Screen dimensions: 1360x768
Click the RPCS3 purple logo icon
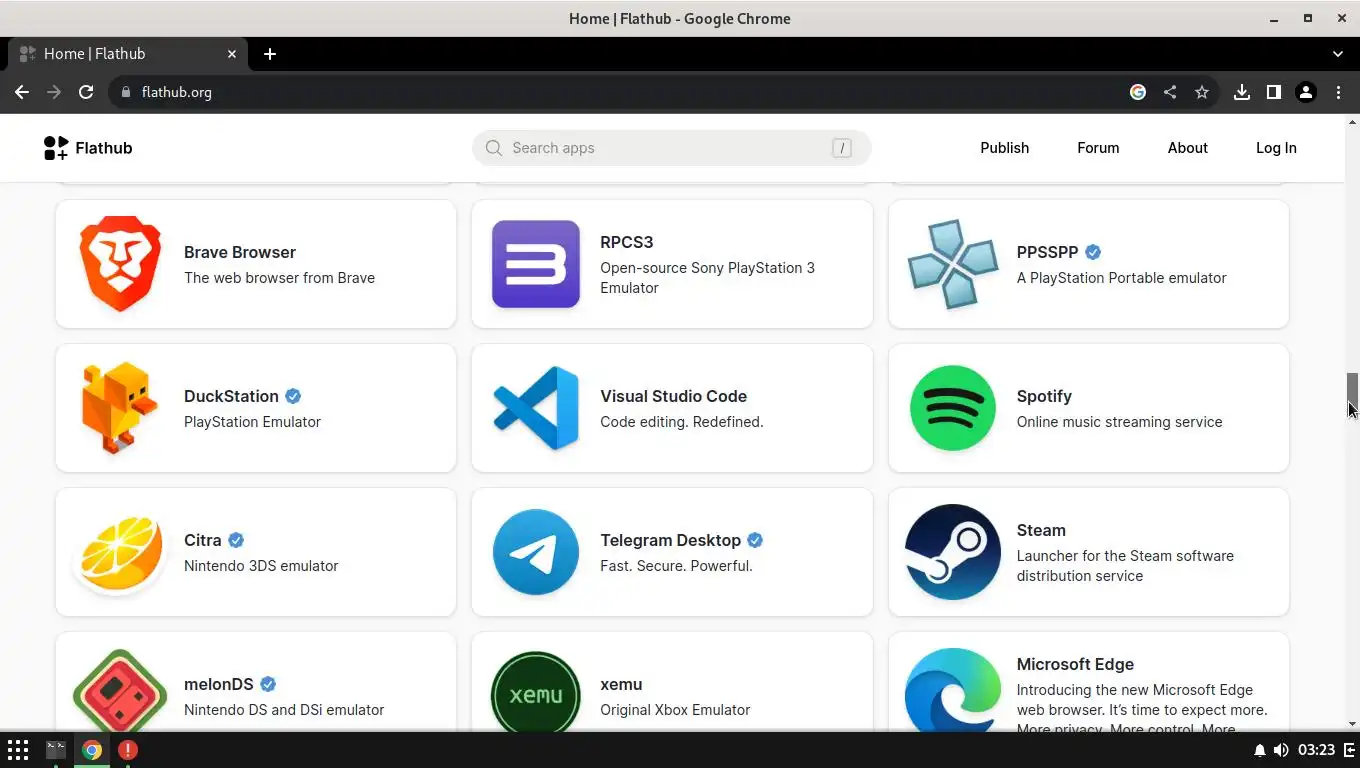[x=536, y=264]
